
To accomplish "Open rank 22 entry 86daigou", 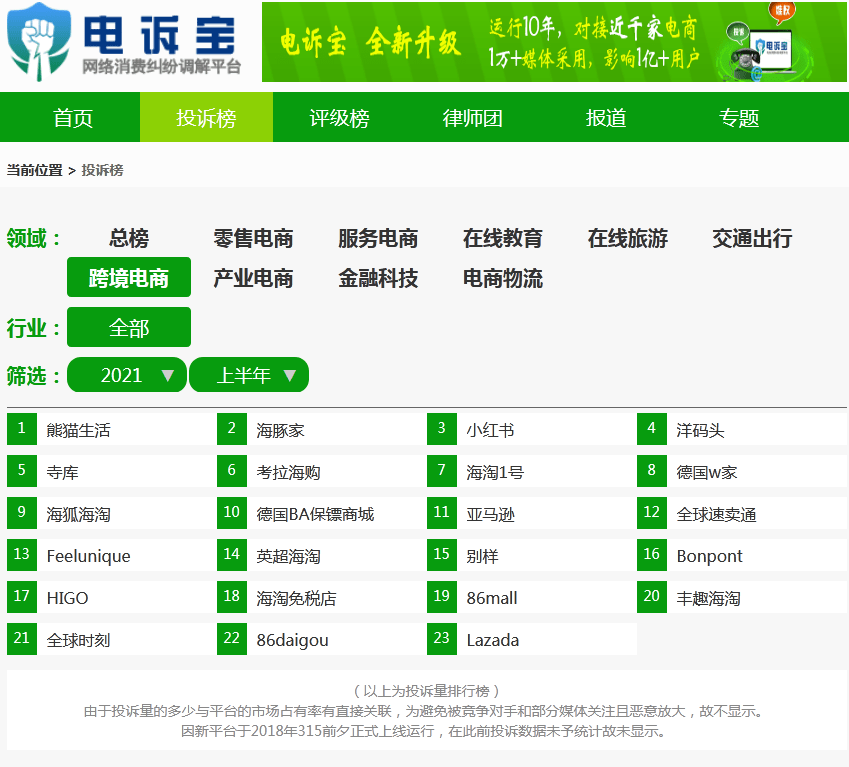I will click(322, 639).
